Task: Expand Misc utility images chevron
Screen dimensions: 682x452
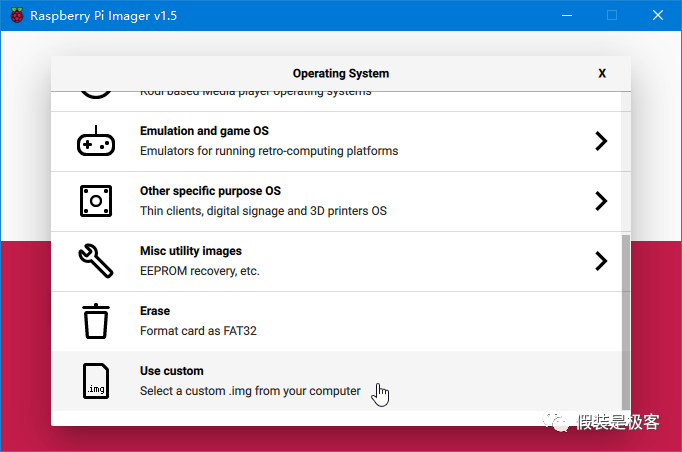Action: click(601, 261)
